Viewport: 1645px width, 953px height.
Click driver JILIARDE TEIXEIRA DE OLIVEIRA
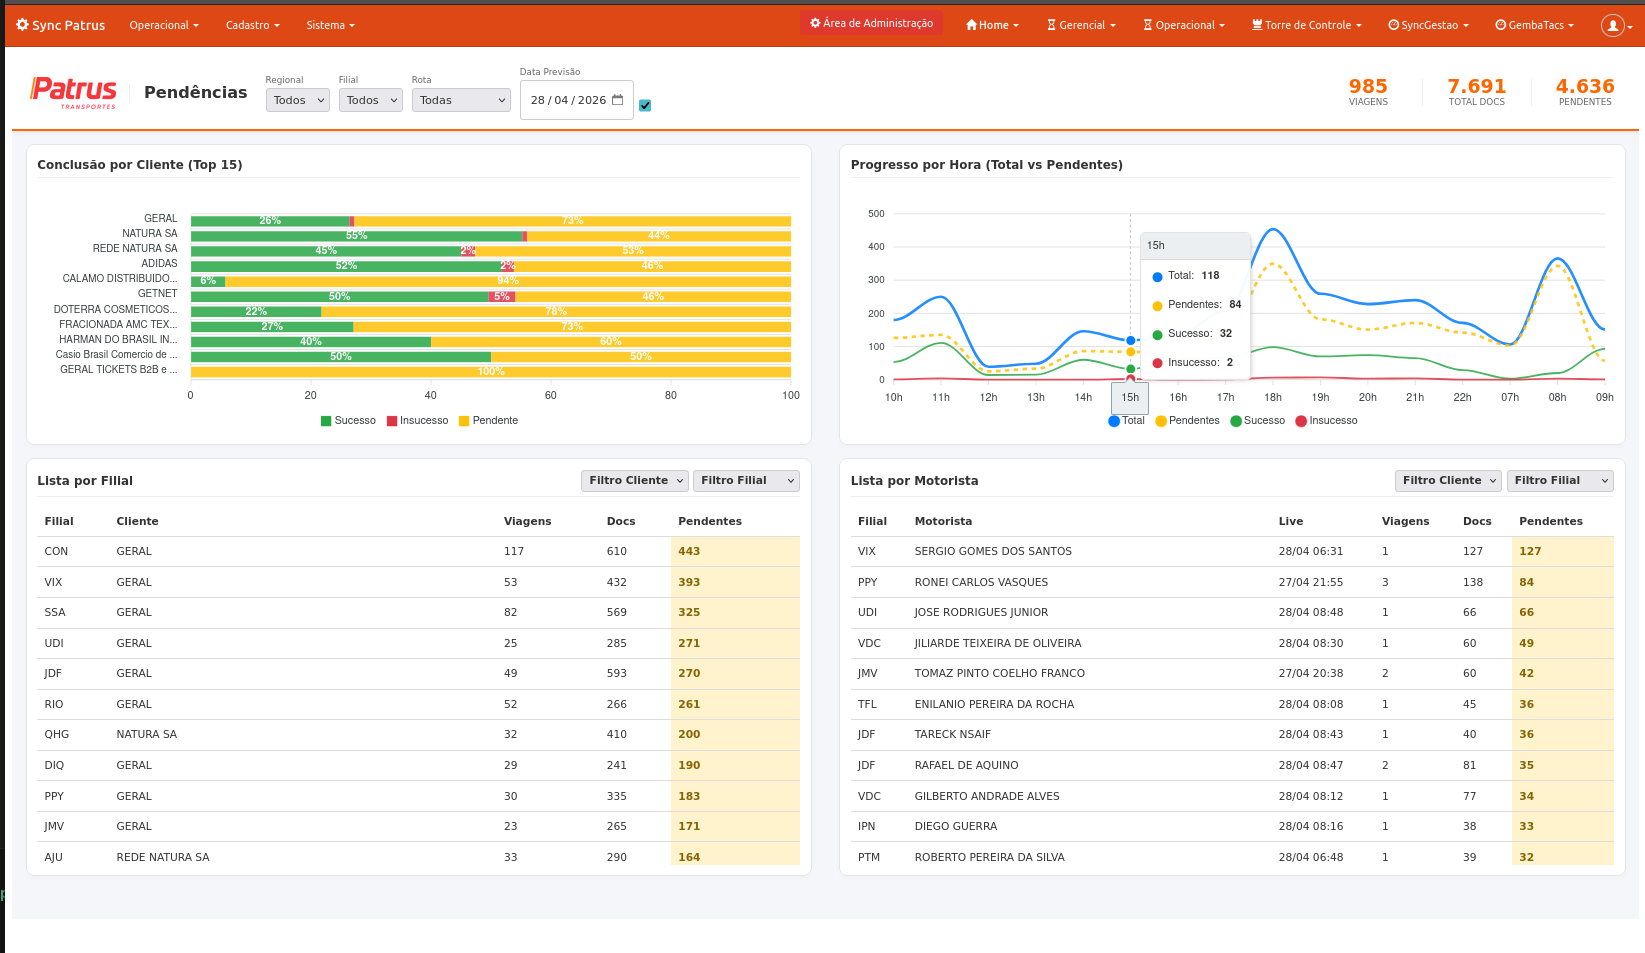click(x=998, y=644)
